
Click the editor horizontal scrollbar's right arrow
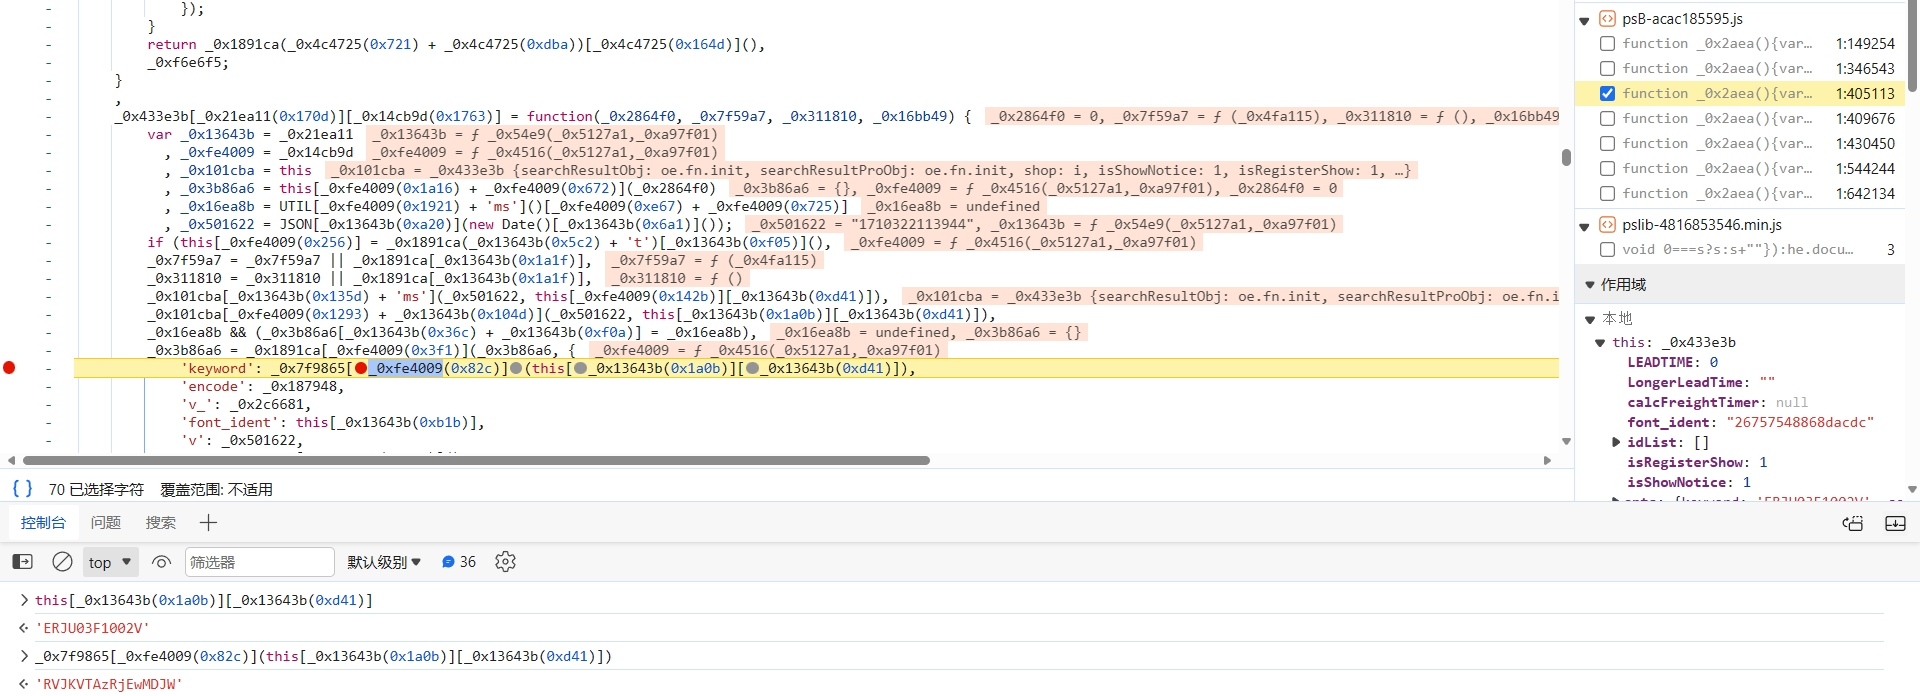coord(1547,460)
